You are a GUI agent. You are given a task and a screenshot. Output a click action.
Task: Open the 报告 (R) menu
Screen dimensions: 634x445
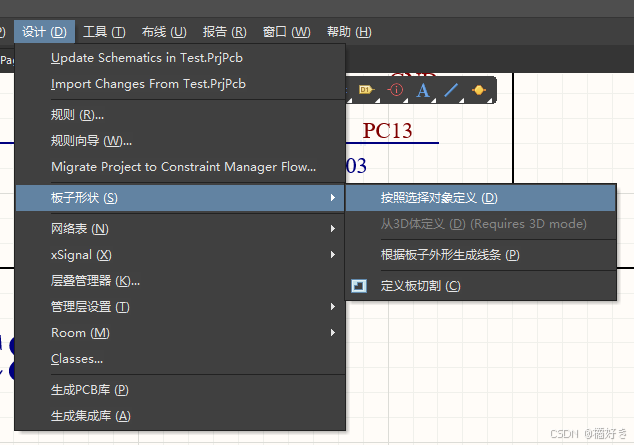click(x=224, y=32)
